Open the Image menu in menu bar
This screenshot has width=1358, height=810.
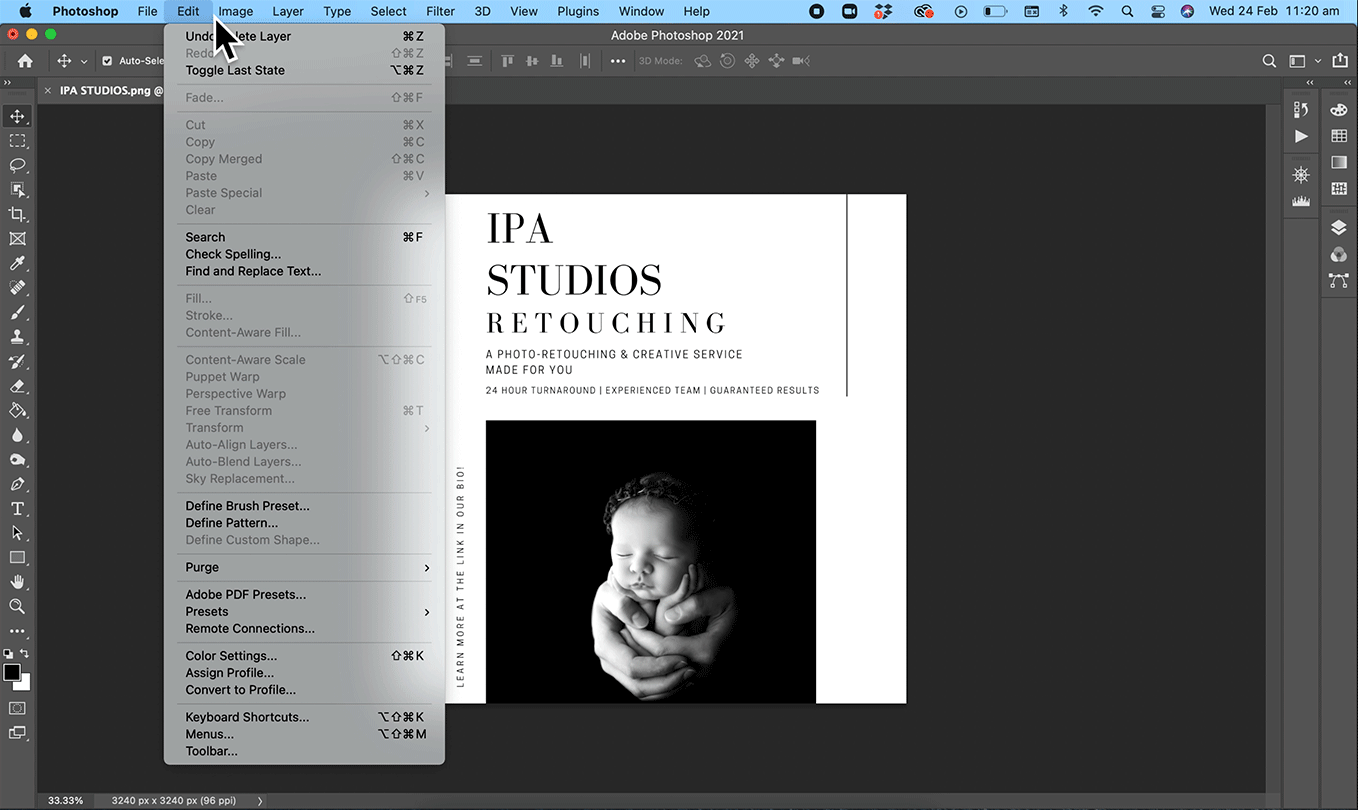236,11
